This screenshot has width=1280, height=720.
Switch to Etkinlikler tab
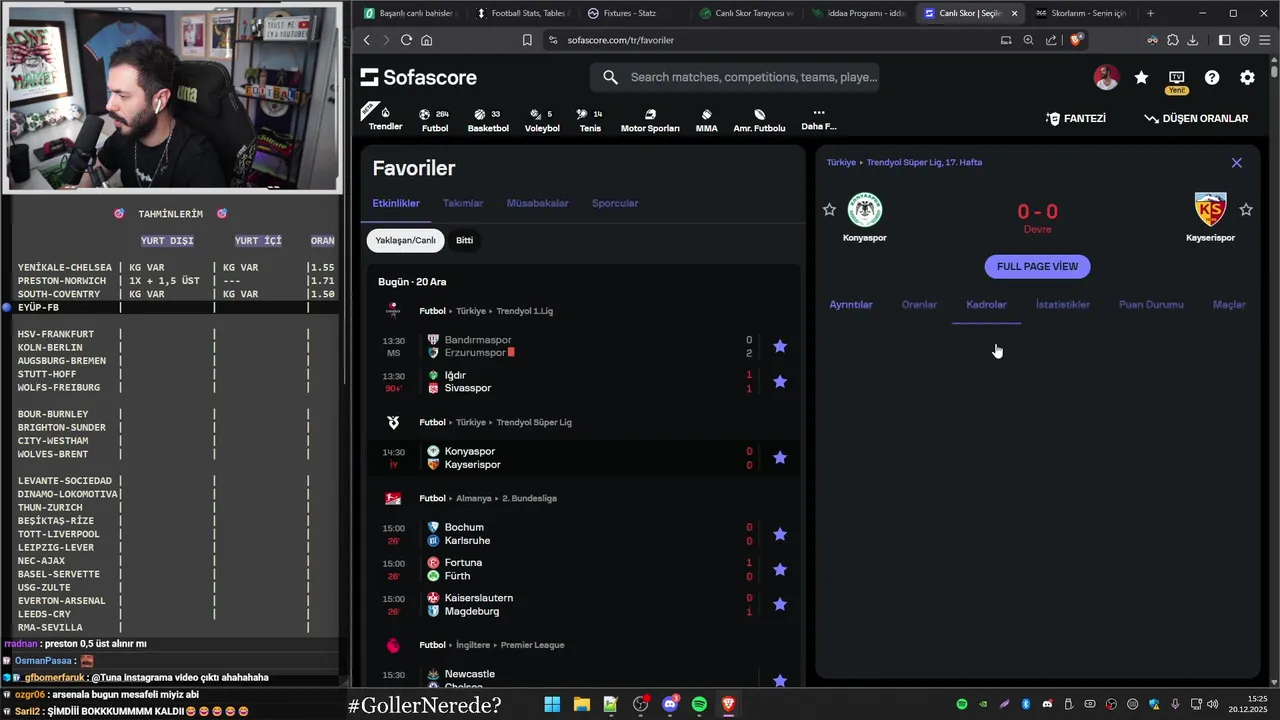[x=396, y=203]
